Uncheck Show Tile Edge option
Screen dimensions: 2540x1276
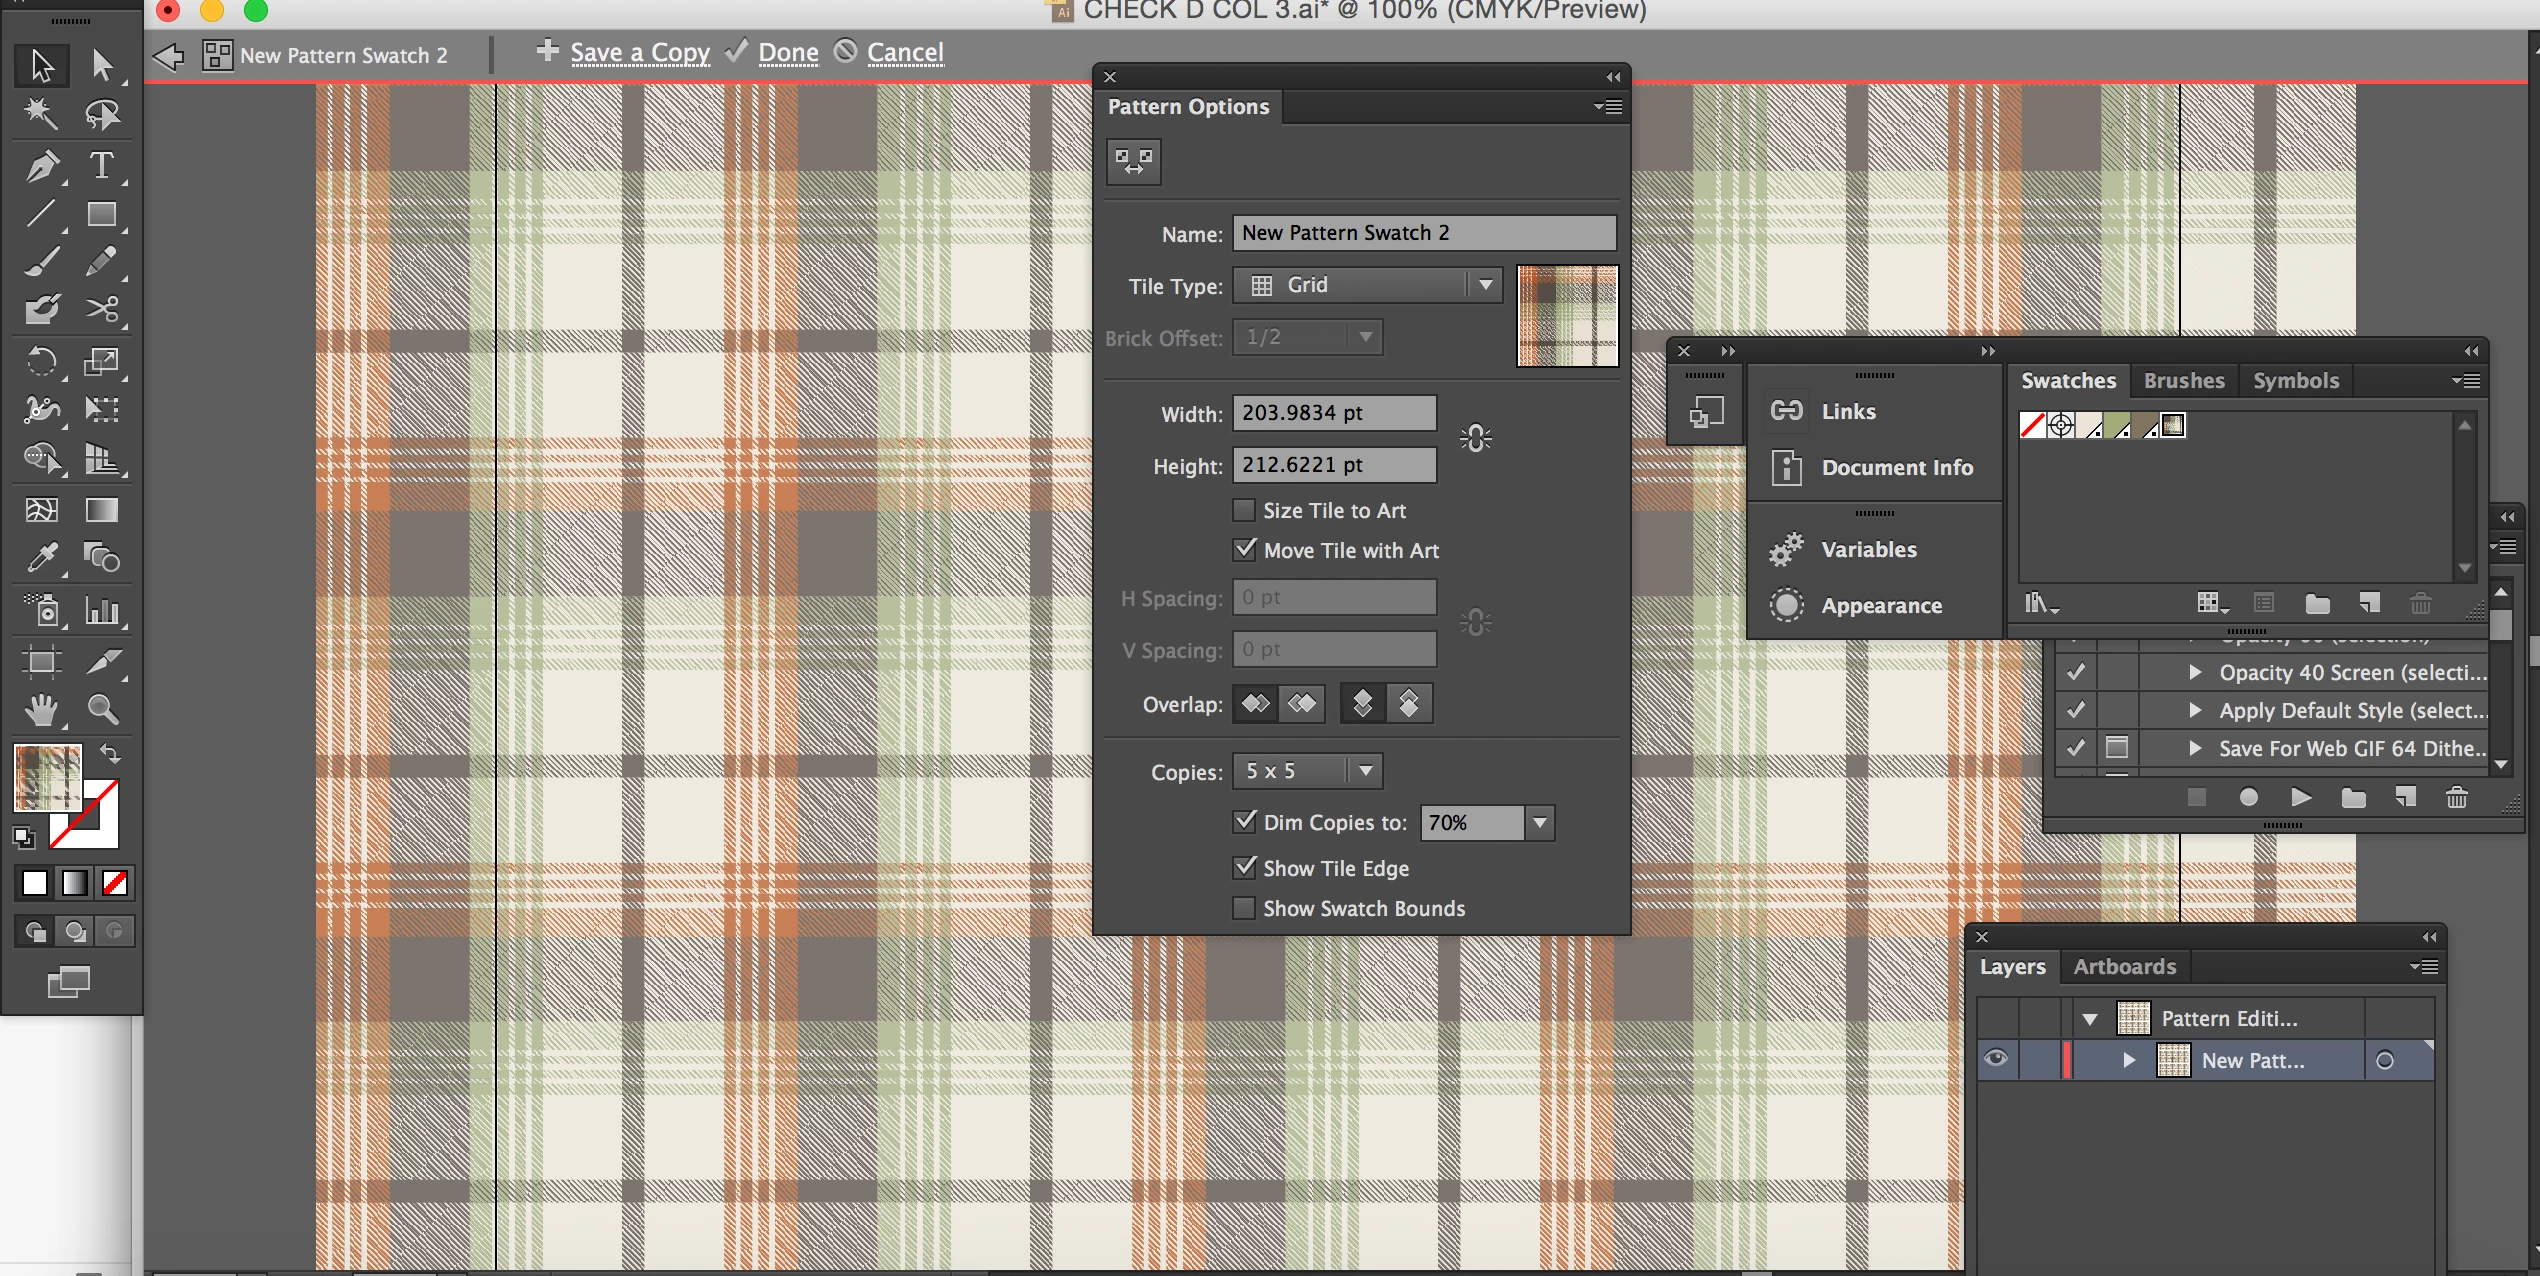click(x=1244, y=868)
